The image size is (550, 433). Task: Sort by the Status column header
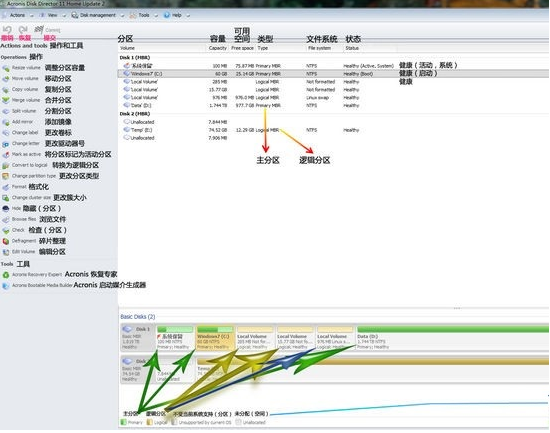[x=352, y=48]
